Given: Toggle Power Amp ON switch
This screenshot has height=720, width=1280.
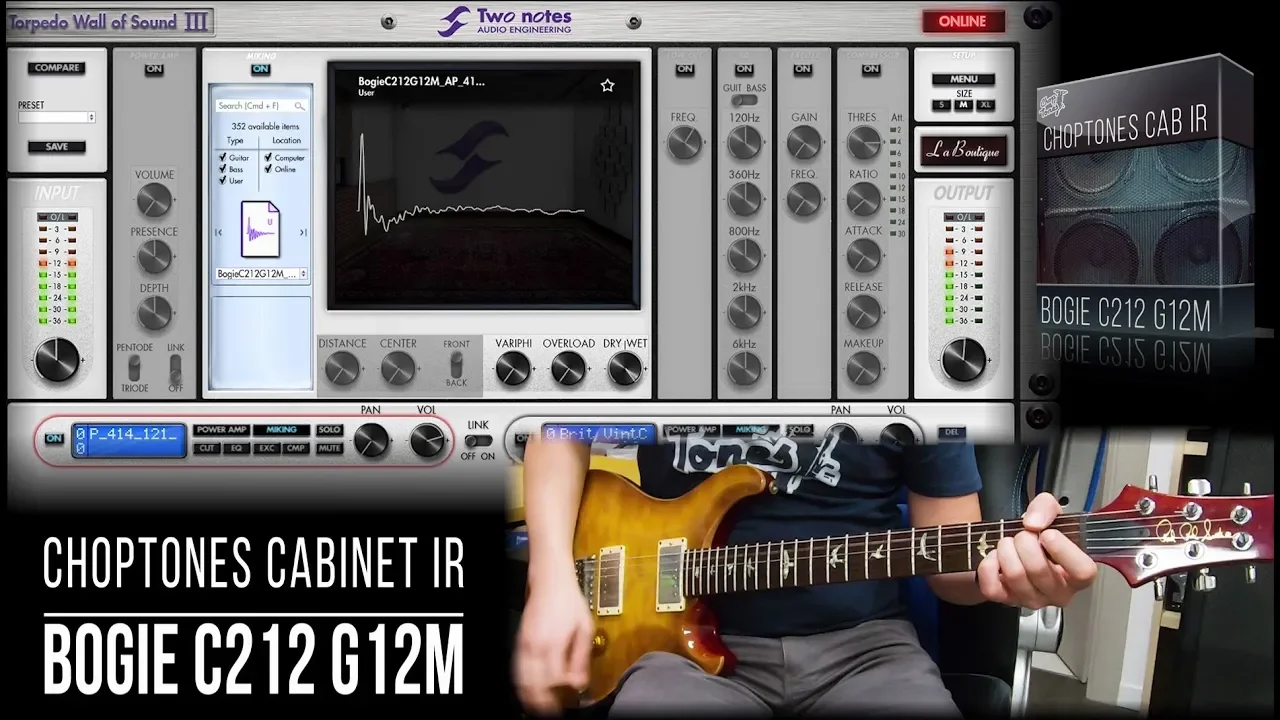Looking at the screenshot, I should [154, 69].
